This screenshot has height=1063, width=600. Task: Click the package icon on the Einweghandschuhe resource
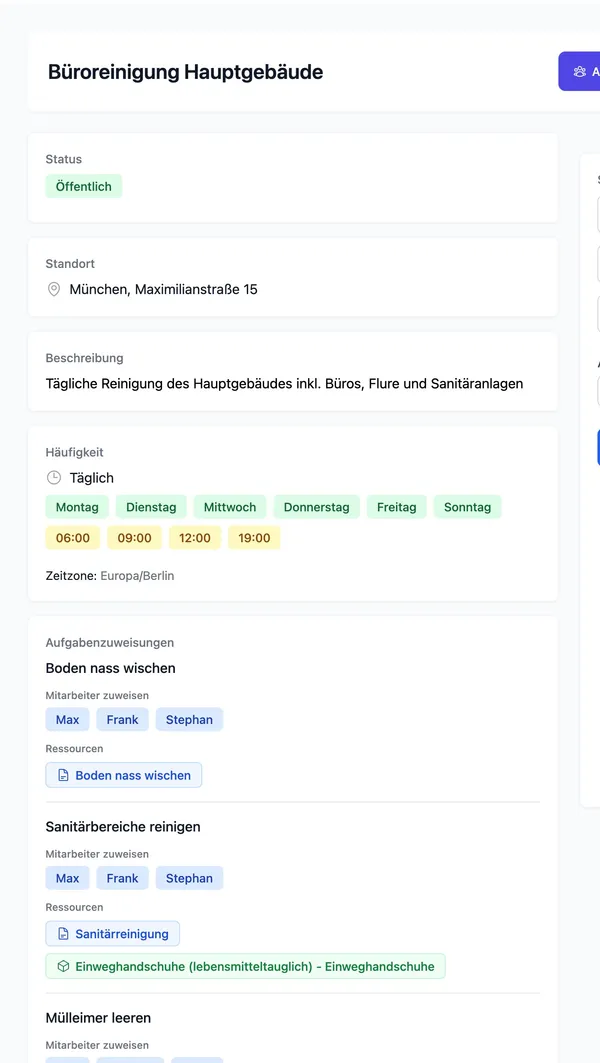[x=62, y=966]
